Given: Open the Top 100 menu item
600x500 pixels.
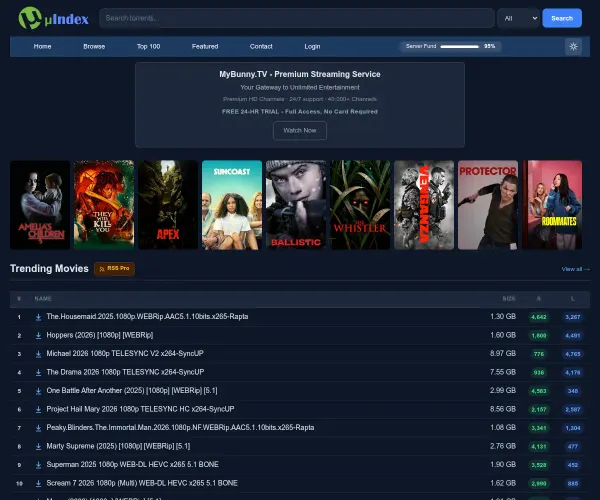Looking at the screenshot, I should (x=148, y=46).
